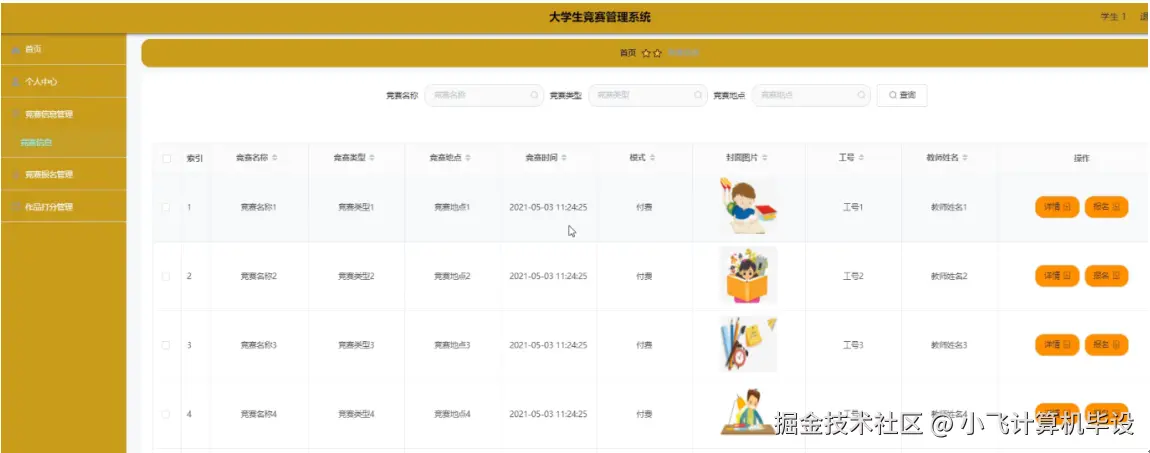The image size is (1150, 453).
Task: Sort by 模式 column arrows
Action: point(653,158)
